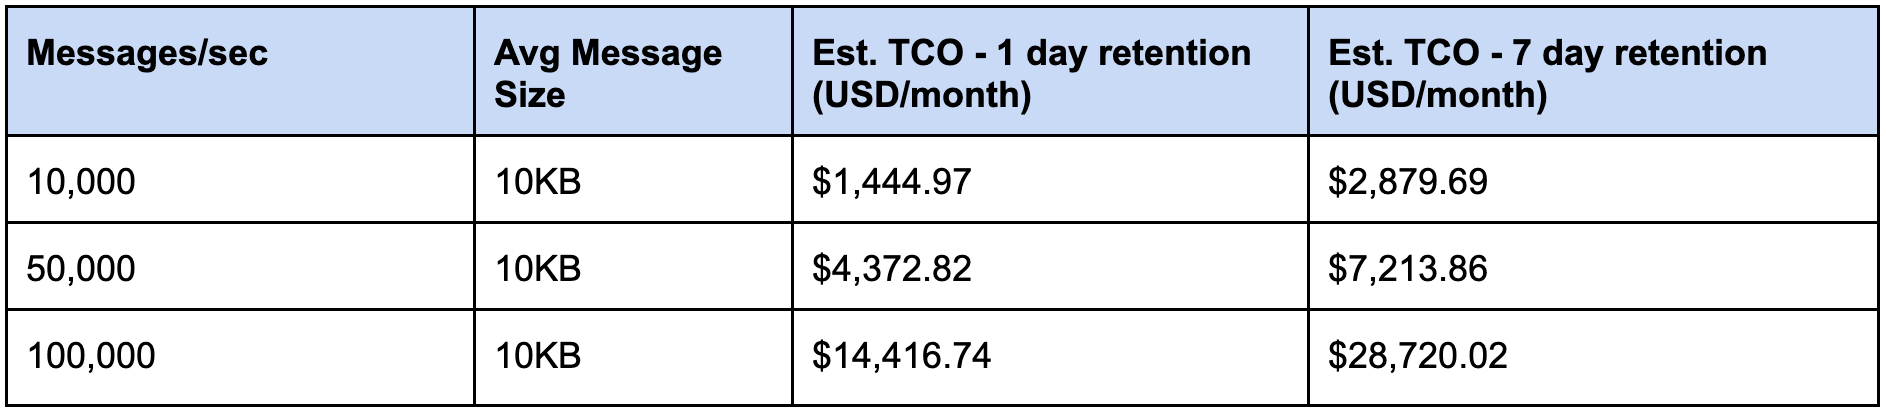Click the 10,000 messages/sec cell
The image size is (1886, 414).
(81, 181)
